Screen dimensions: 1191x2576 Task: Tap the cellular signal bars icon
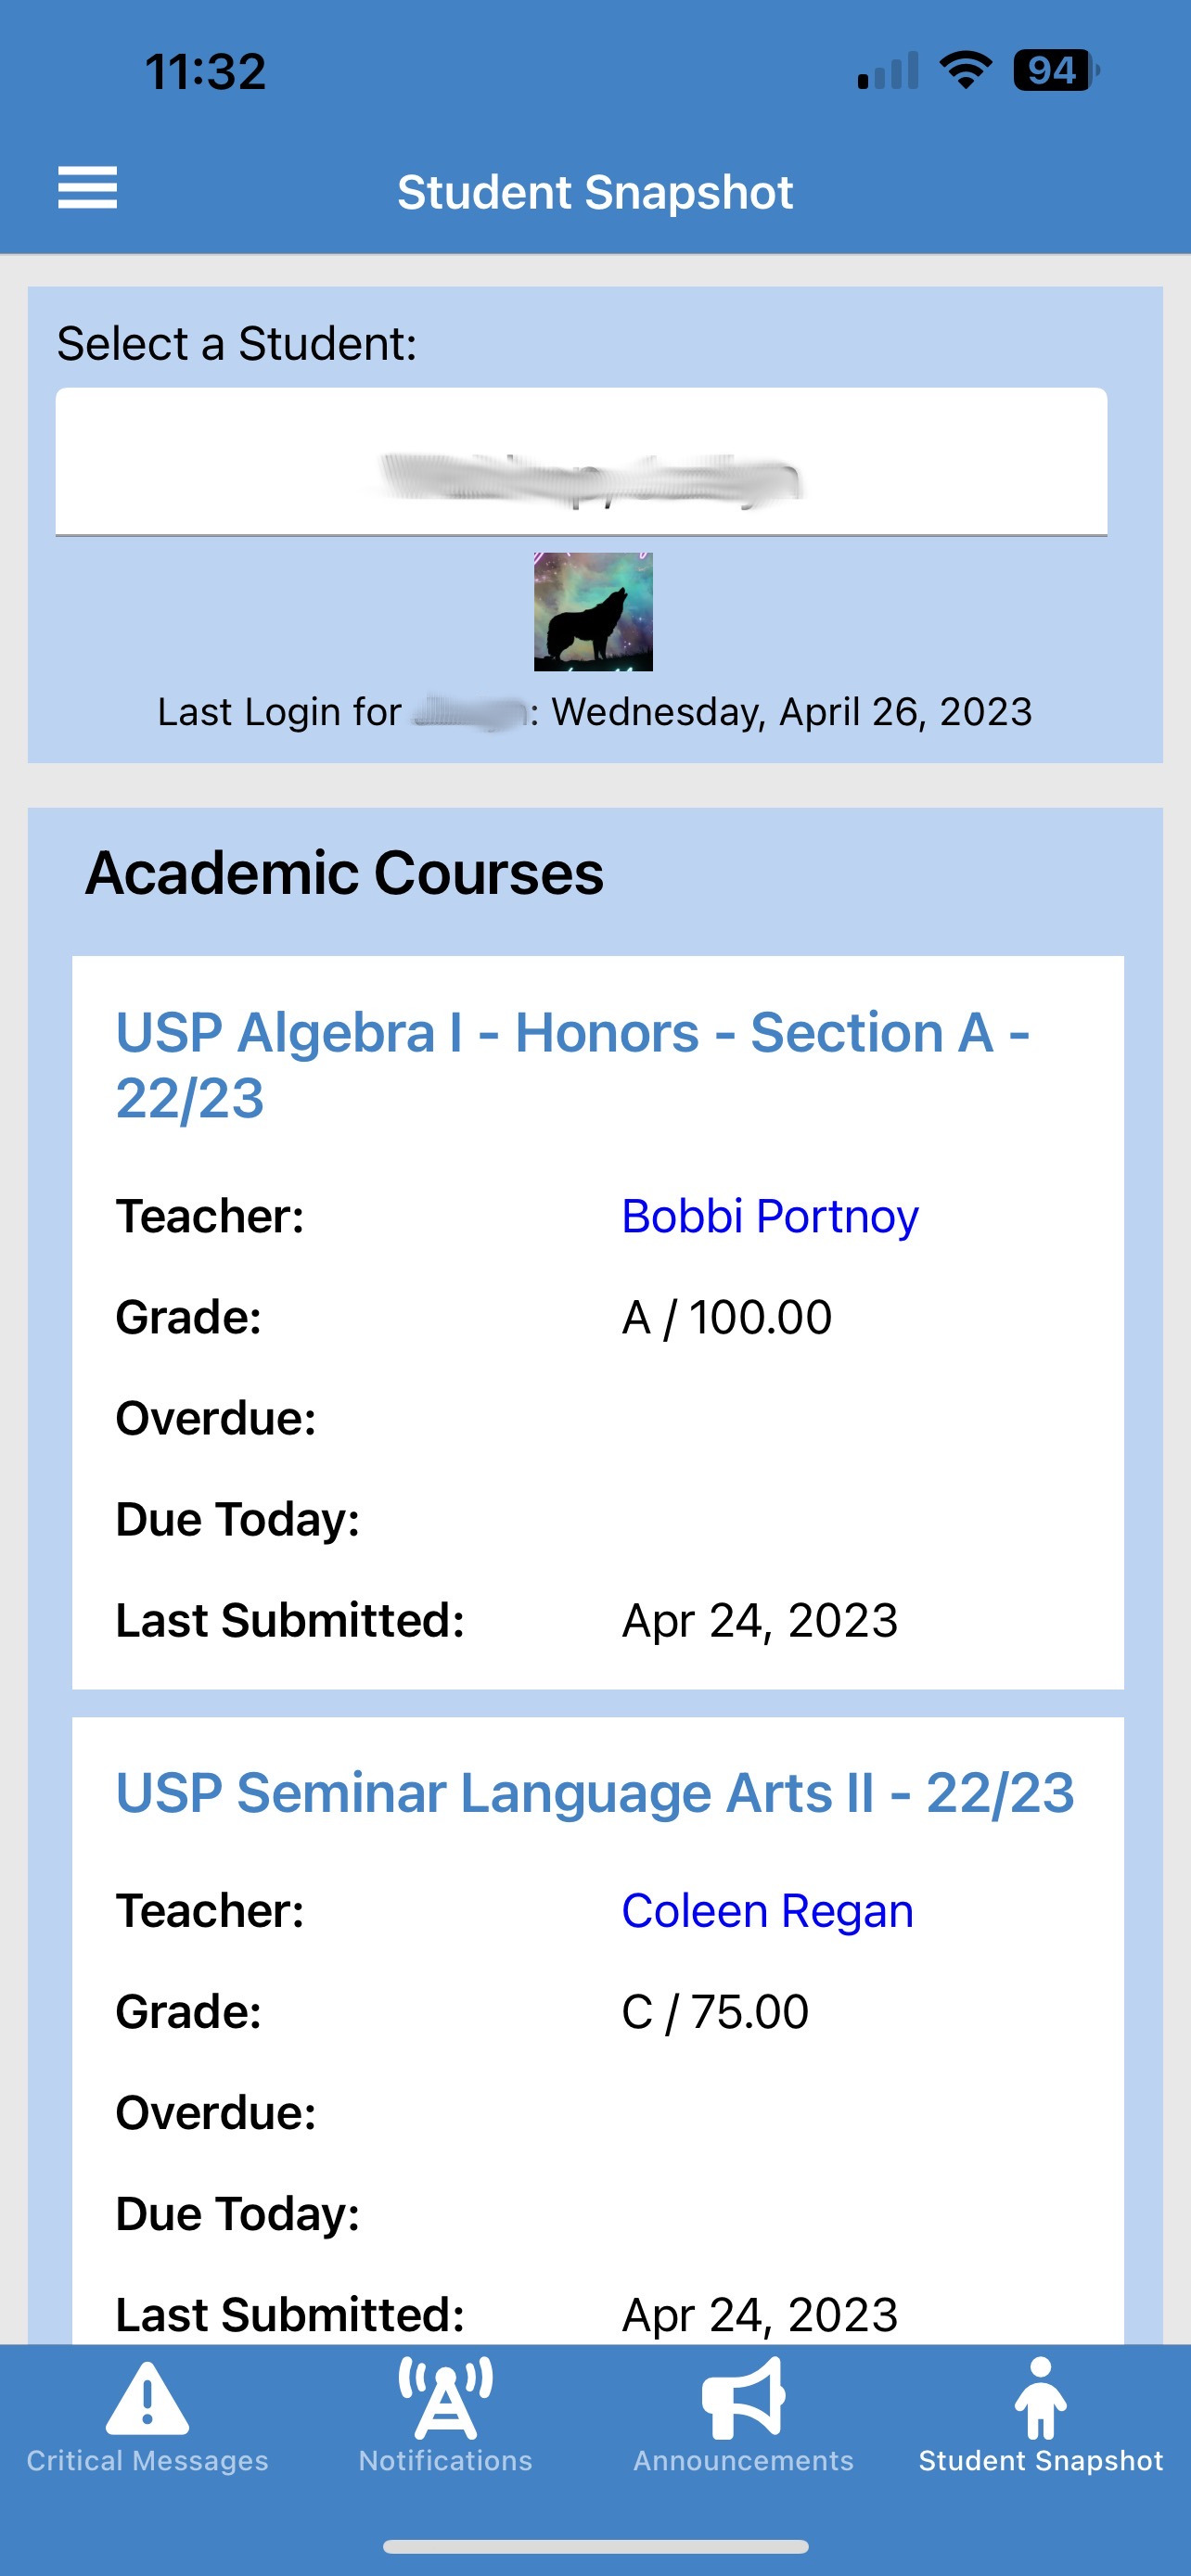tap(887, 71)
